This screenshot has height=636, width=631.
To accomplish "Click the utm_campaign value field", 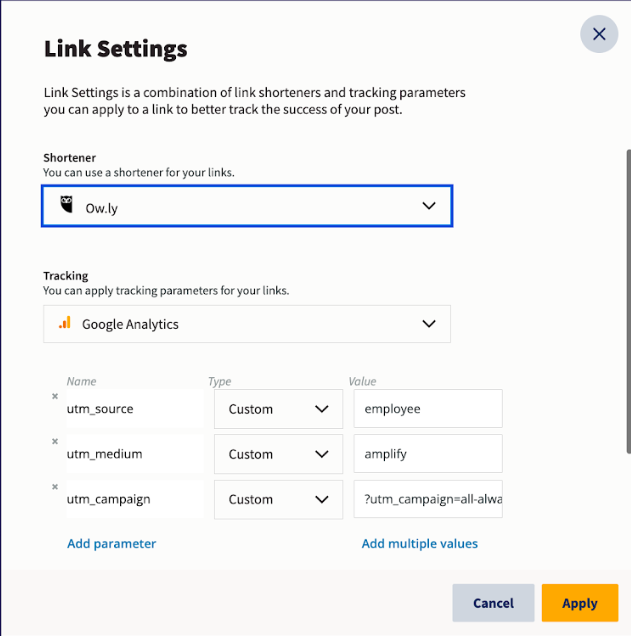I will [428, 499].
